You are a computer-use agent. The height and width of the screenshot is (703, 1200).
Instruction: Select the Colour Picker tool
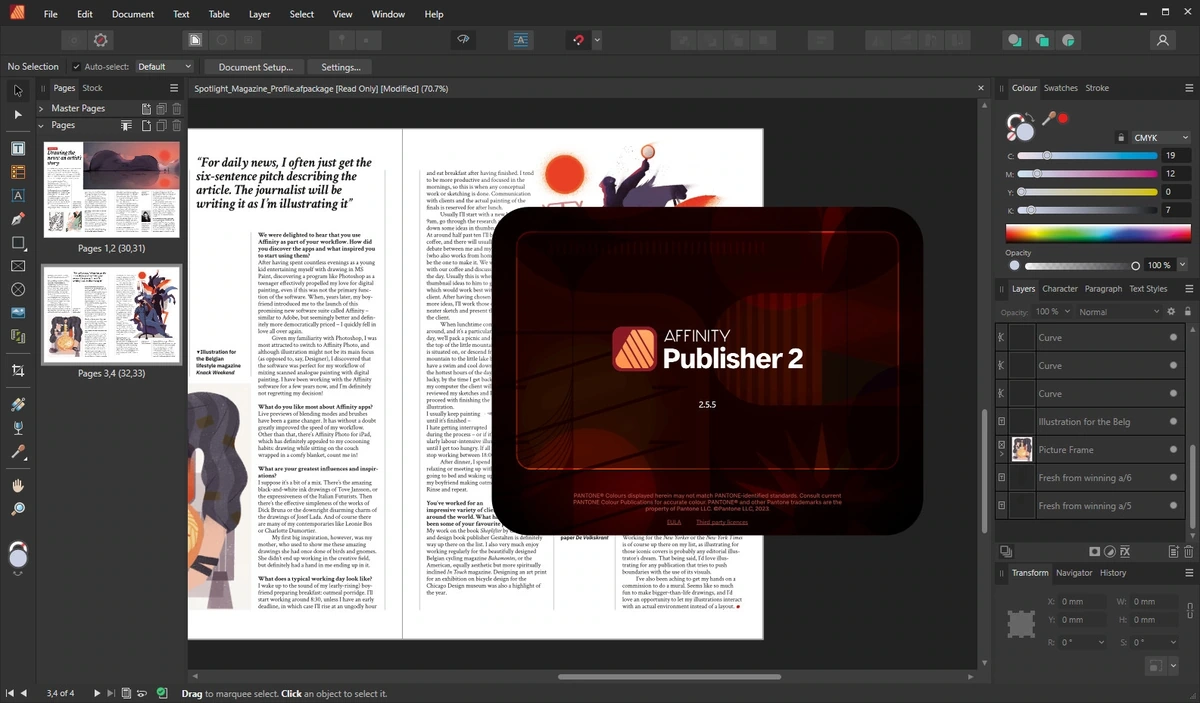(x=18, y=452)
